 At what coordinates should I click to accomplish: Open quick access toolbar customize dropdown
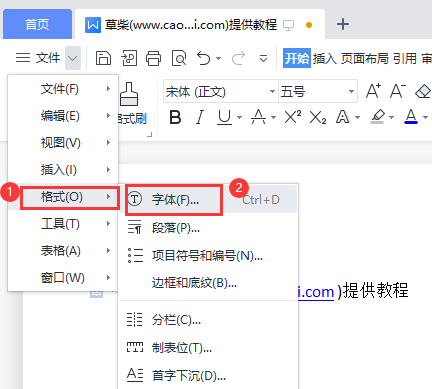[264, 59]
